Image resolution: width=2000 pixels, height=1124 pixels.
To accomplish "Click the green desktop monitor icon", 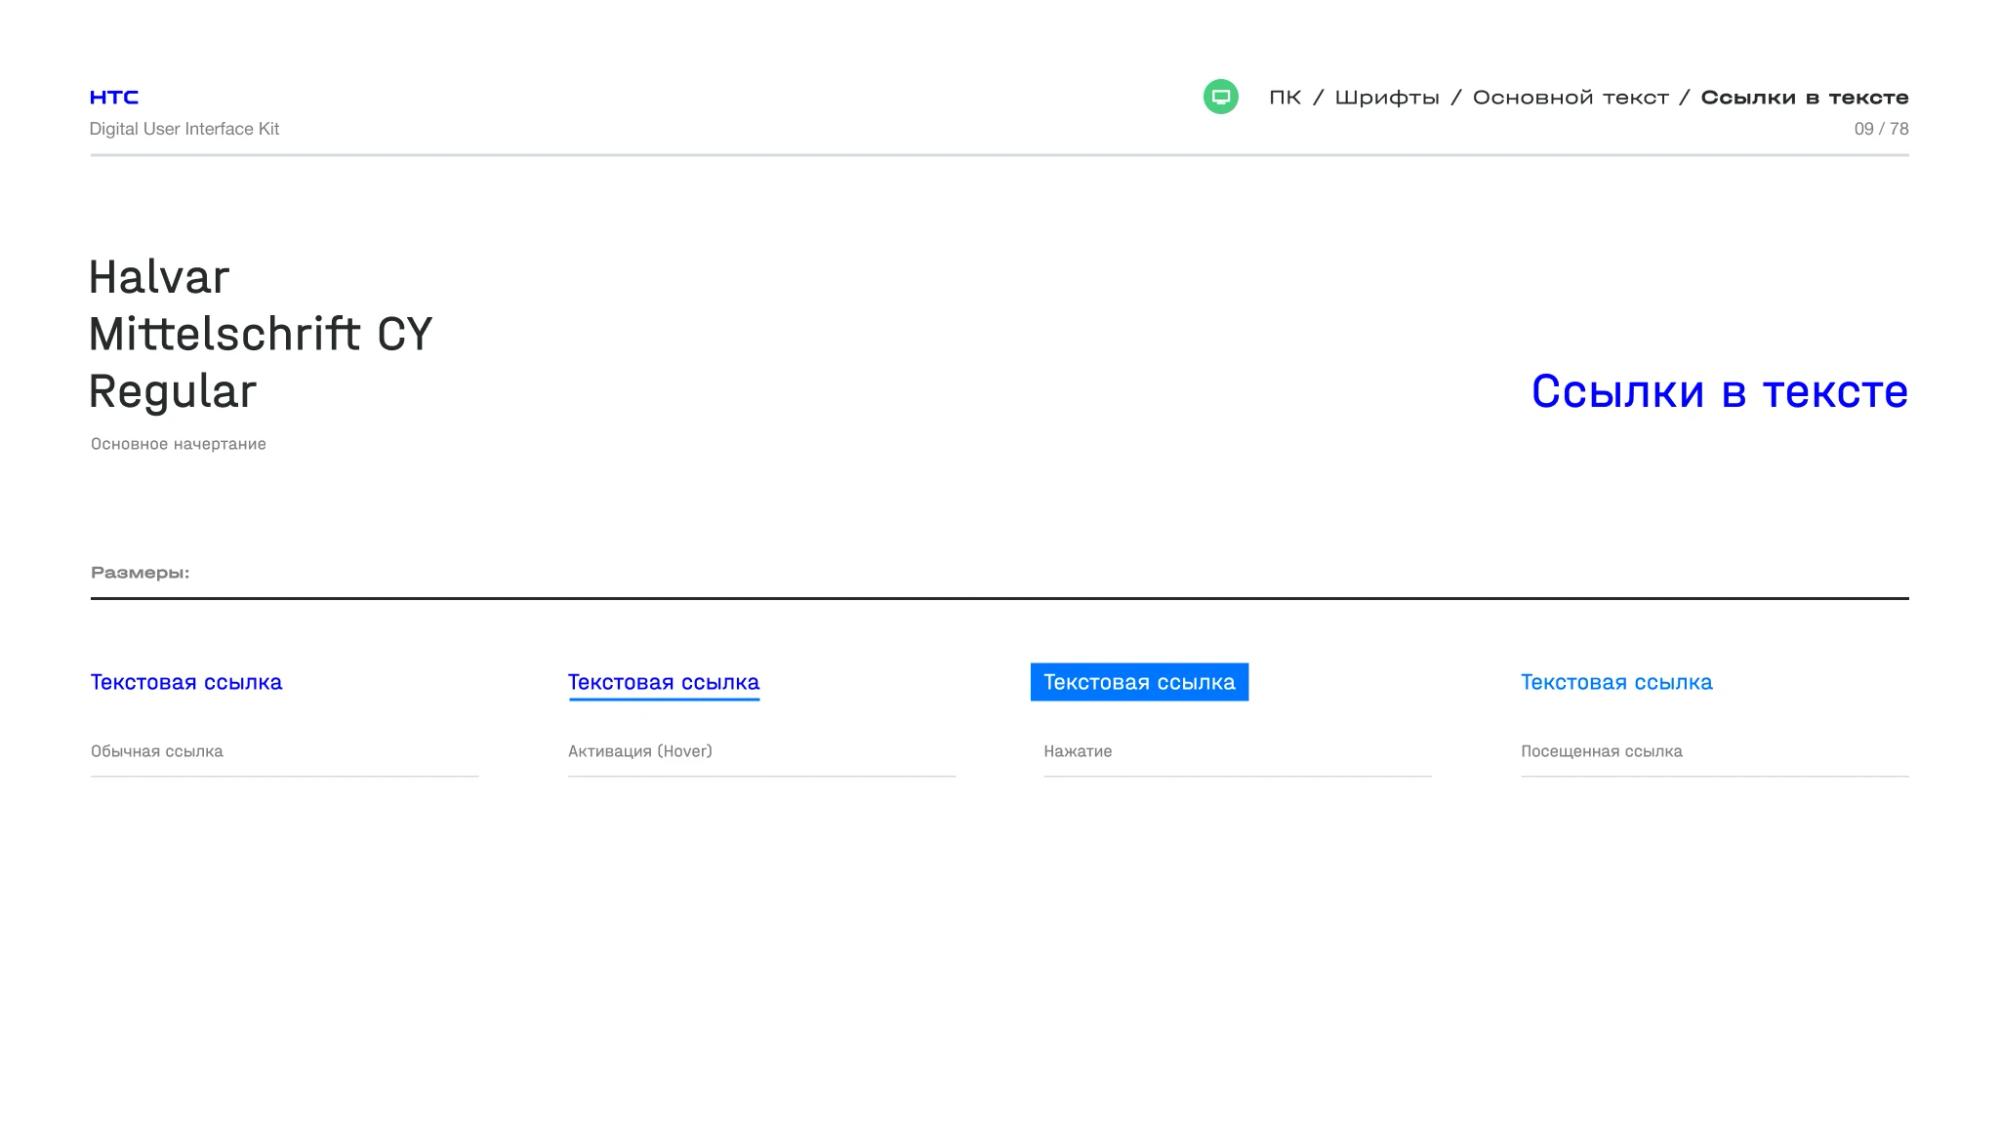I will tap(1220, 97).
